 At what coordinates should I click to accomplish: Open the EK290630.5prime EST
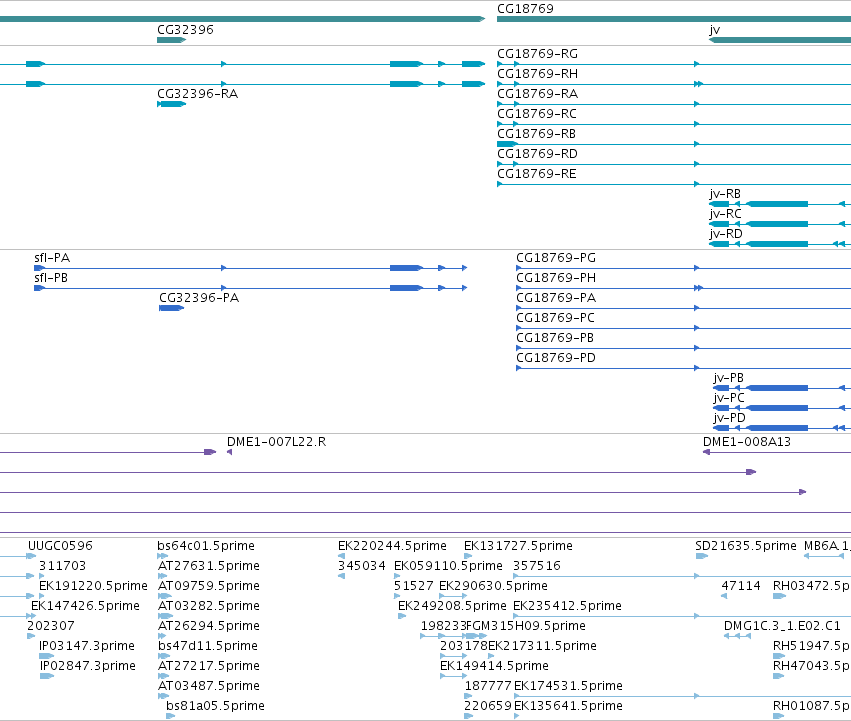click(x=493, y=586)
